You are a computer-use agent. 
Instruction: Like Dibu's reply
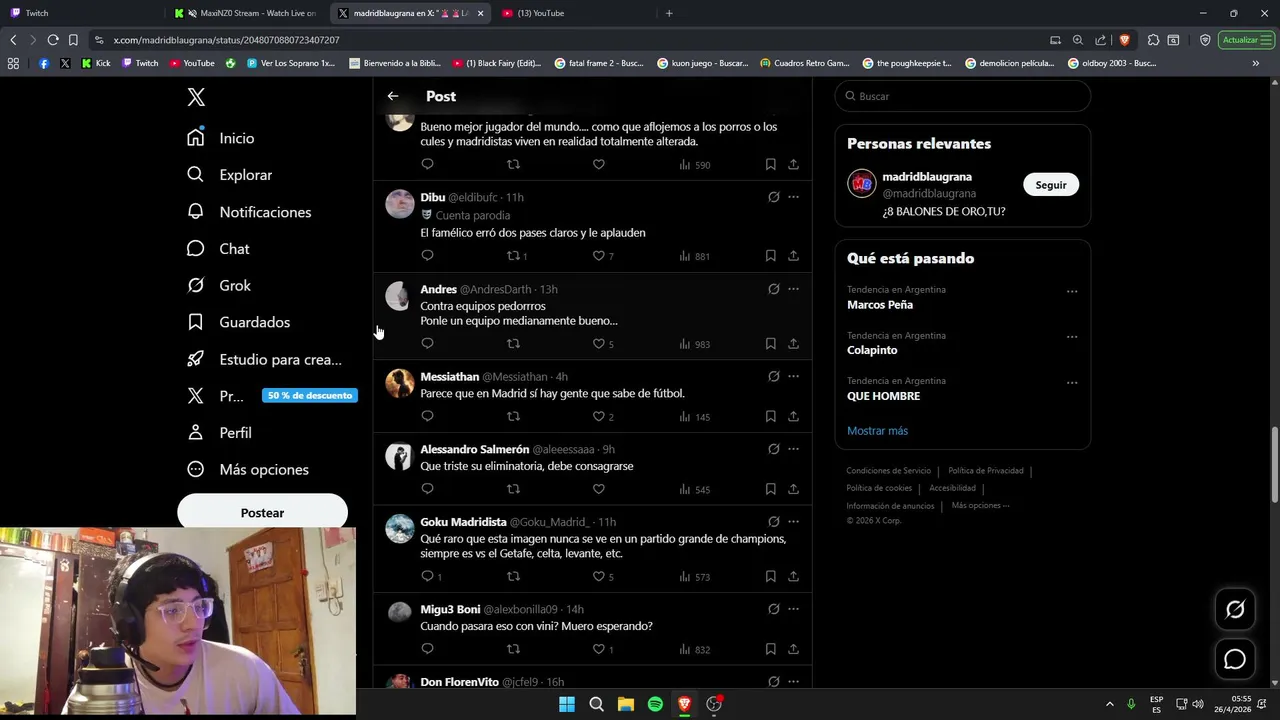(598, 256)
